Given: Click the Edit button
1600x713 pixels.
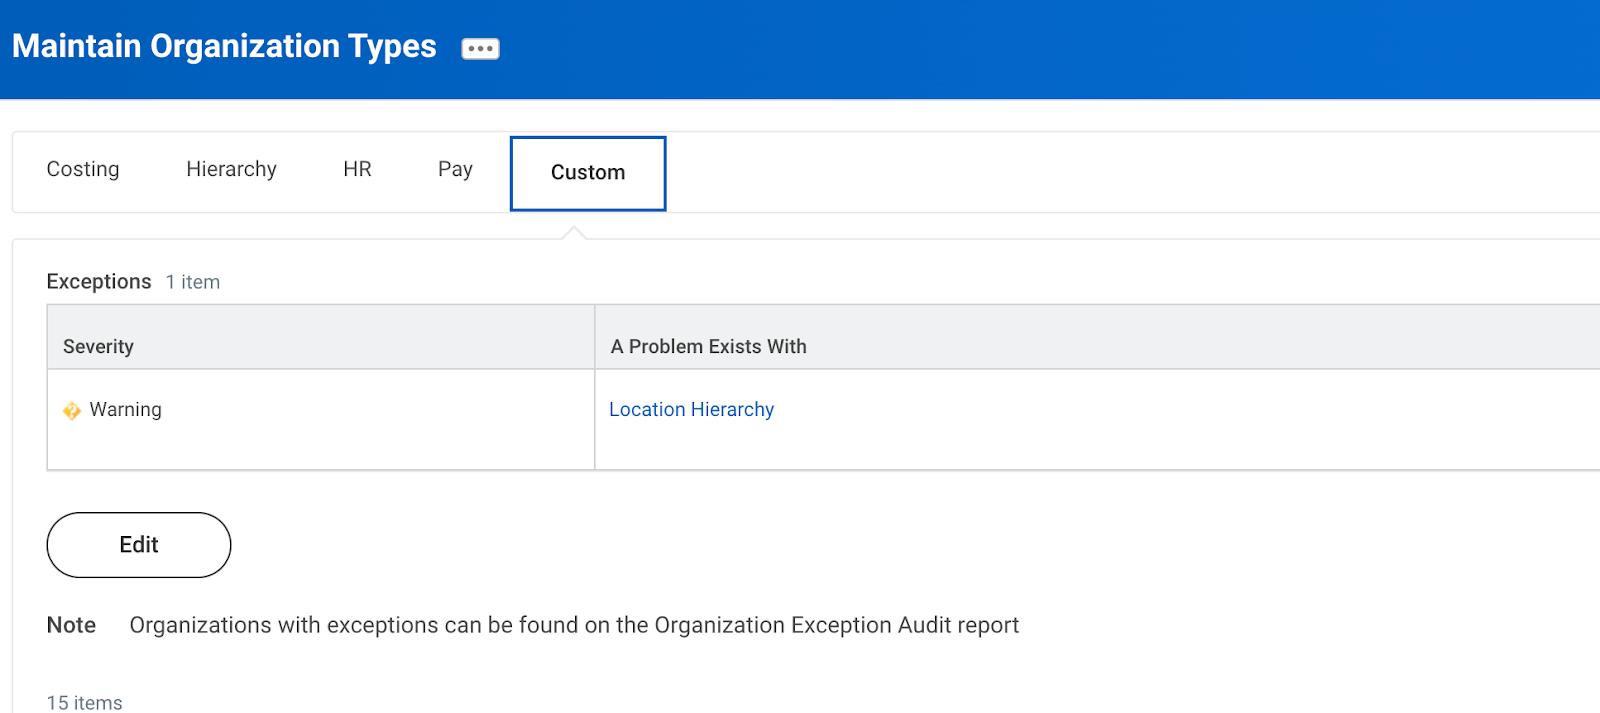Looking at the screenshot, I should [139, 545].
